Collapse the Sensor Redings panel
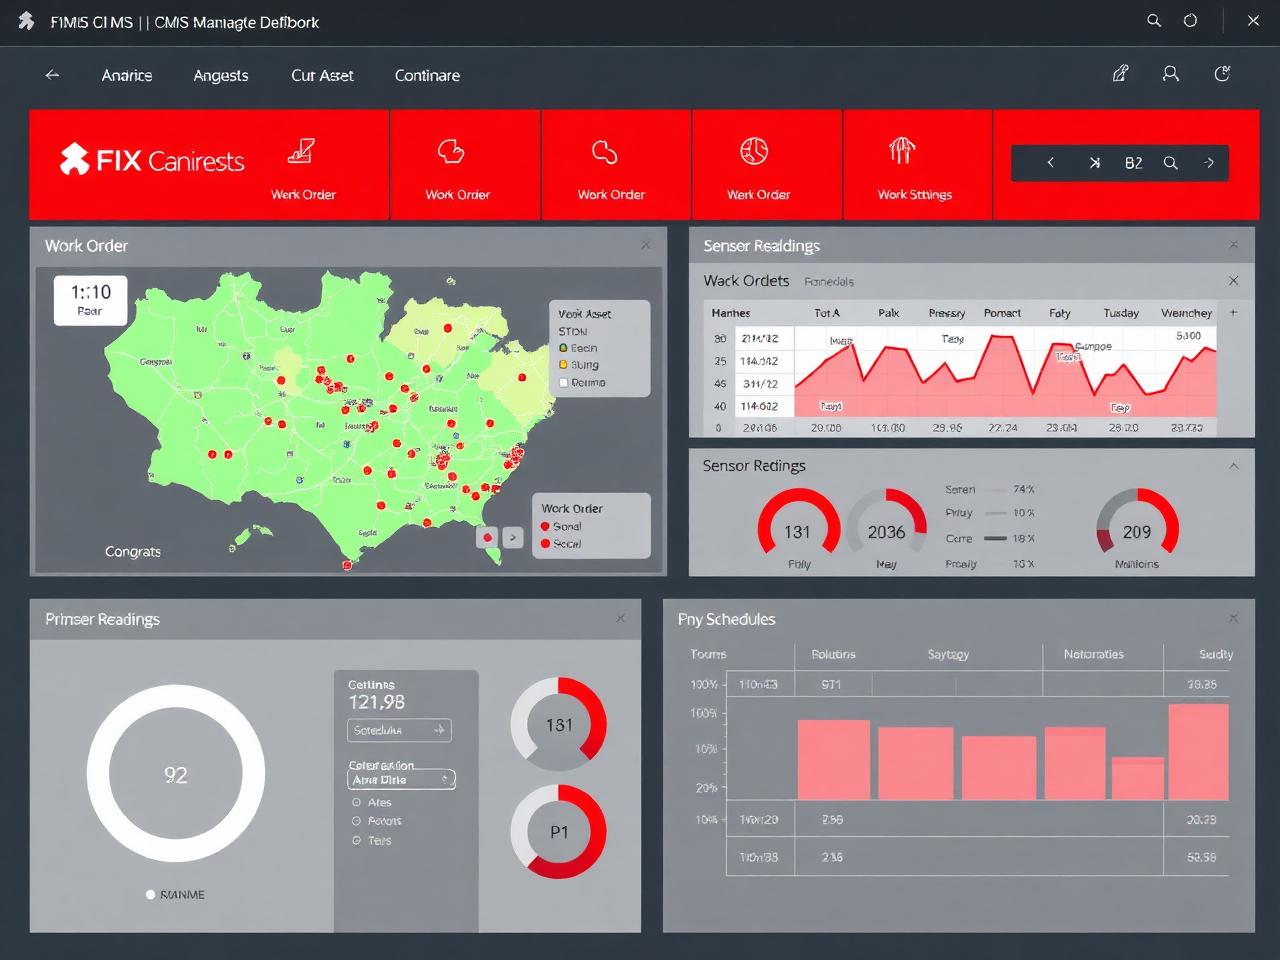 (x=1233, y=466)
